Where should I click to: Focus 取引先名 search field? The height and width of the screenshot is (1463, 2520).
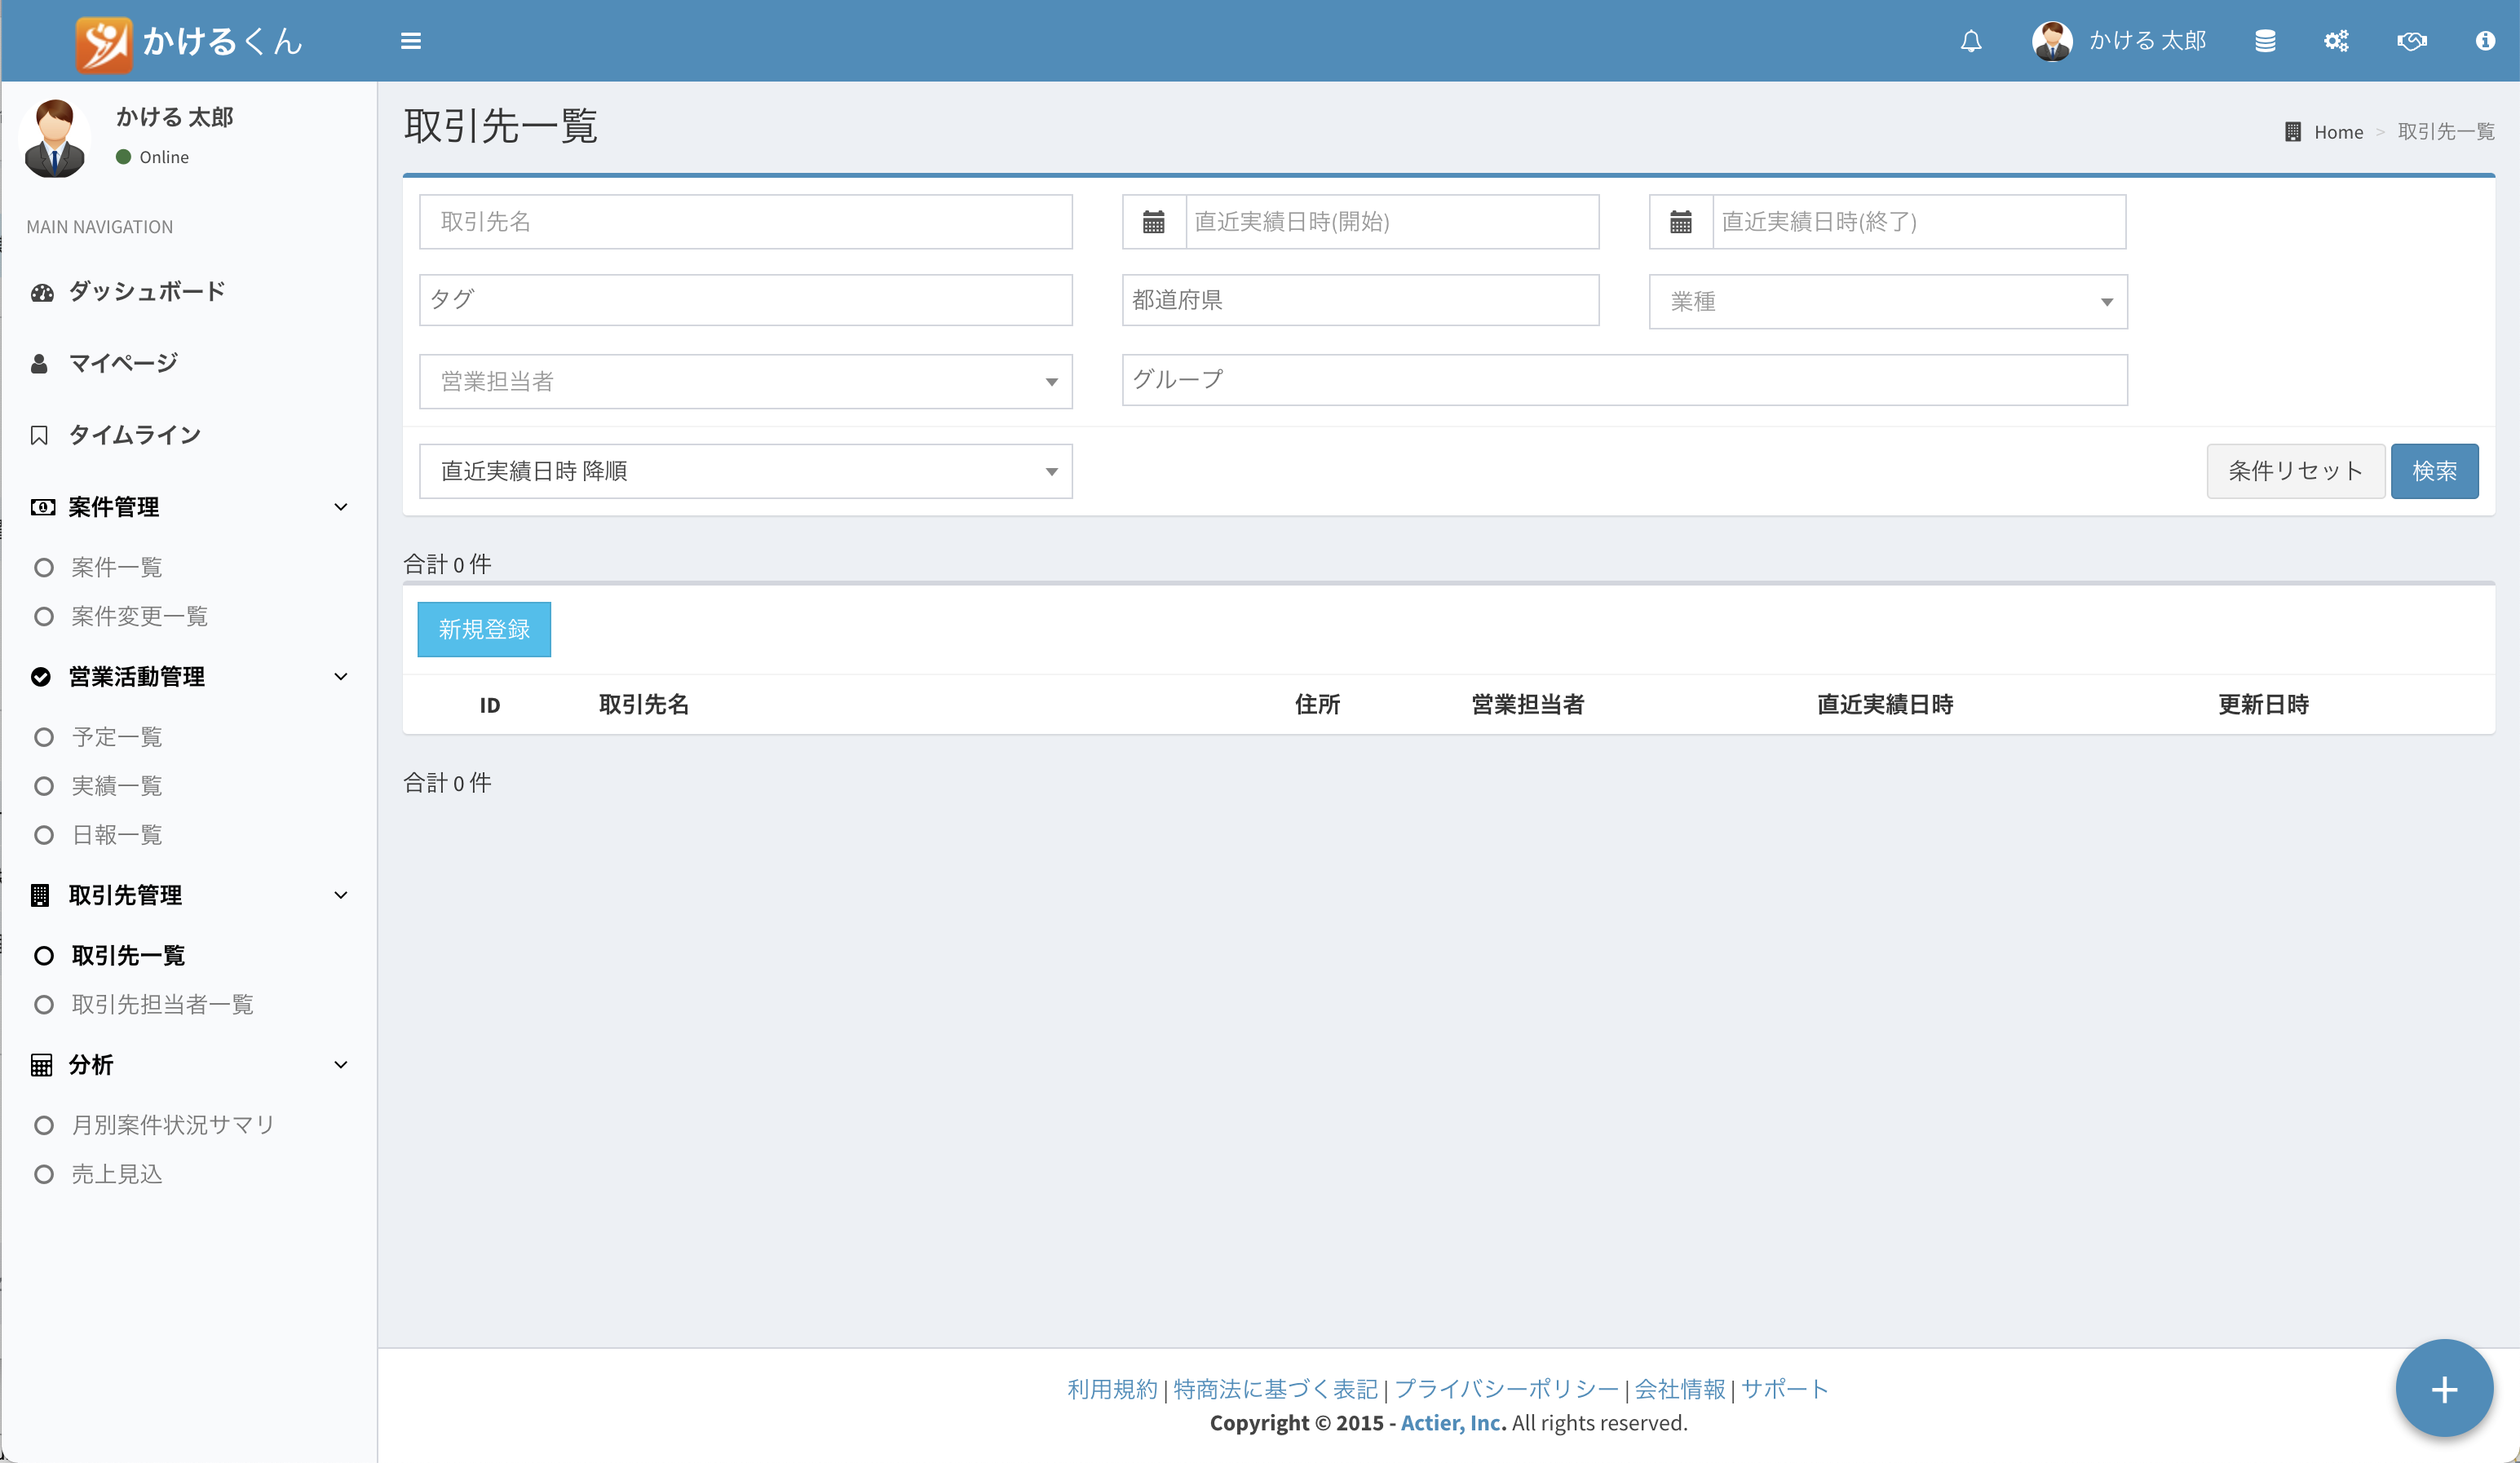(746, 222)
